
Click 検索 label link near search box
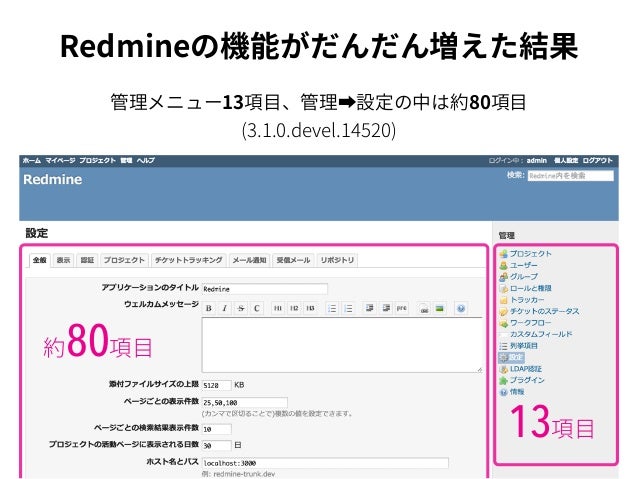pyautogui.click(x=514, y=175)
